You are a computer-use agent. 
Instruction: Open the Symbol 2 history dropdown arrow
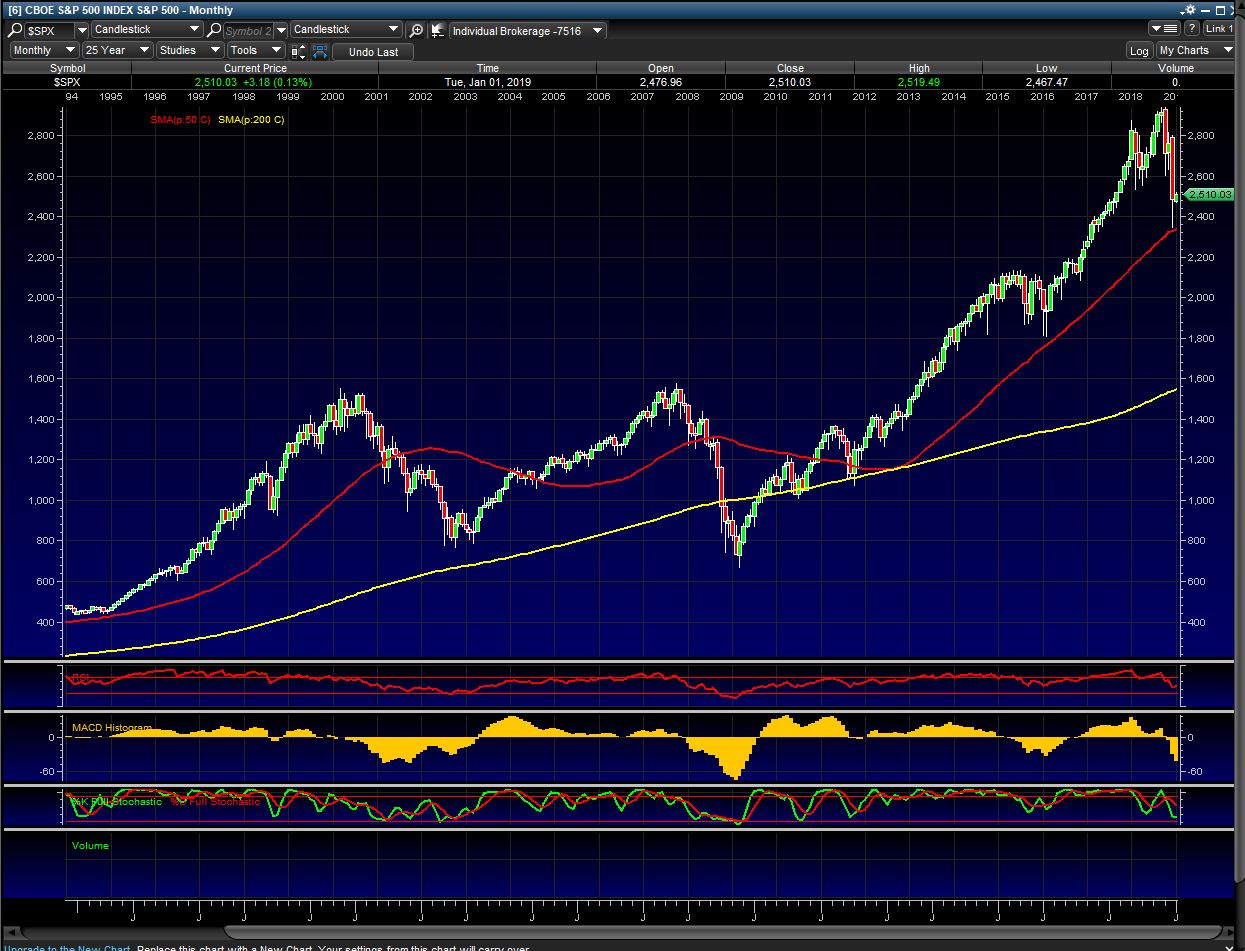tap(281, 31)
